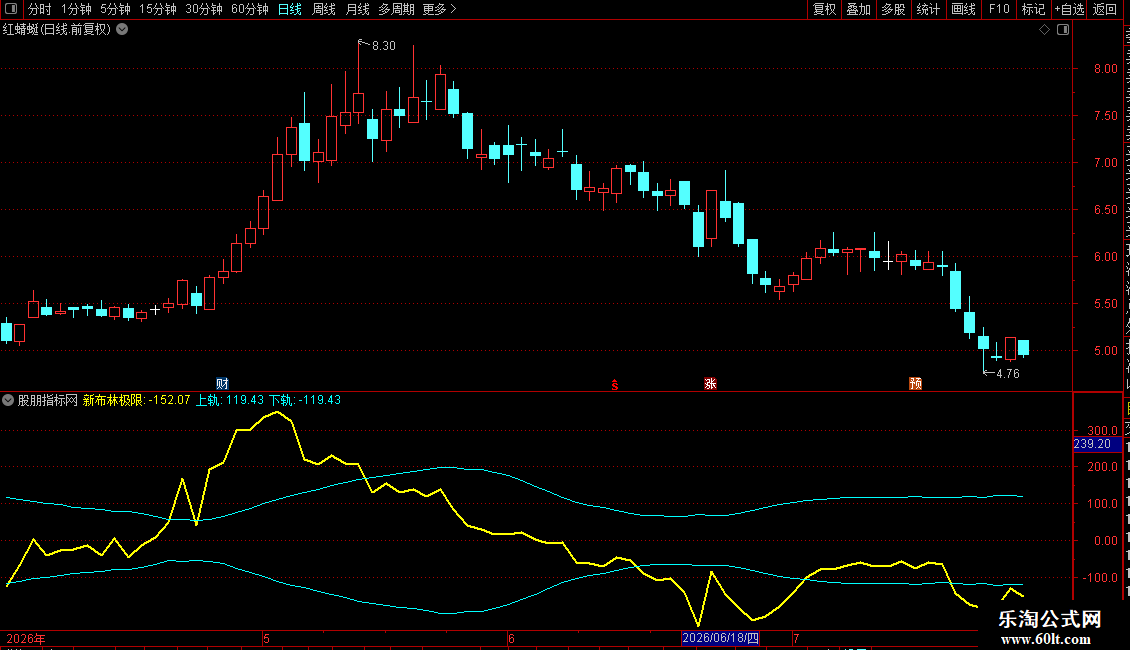Open the 多股 multi-stock view
Image resolution: width=1130 pixels, height=650 pixels.
pos(894,9)
